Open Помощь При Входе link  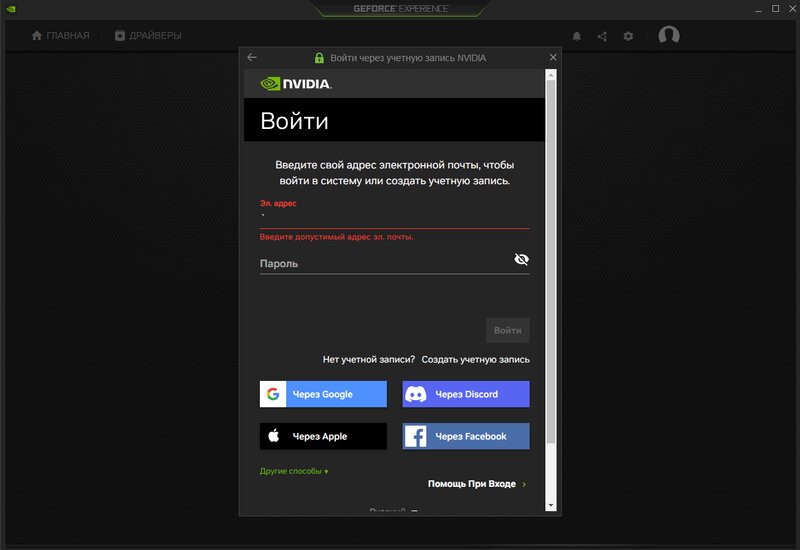477,484
